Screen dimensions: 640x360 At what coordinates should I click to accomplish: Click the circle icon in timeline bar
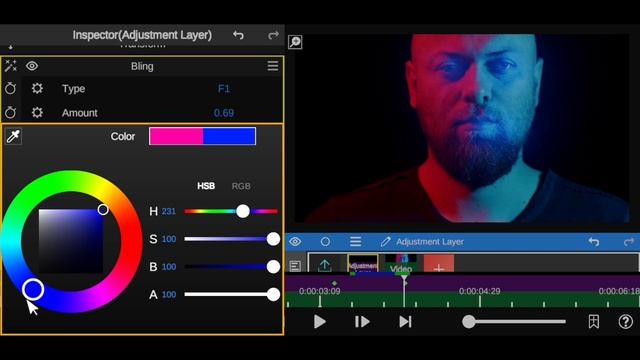[325, 242]
